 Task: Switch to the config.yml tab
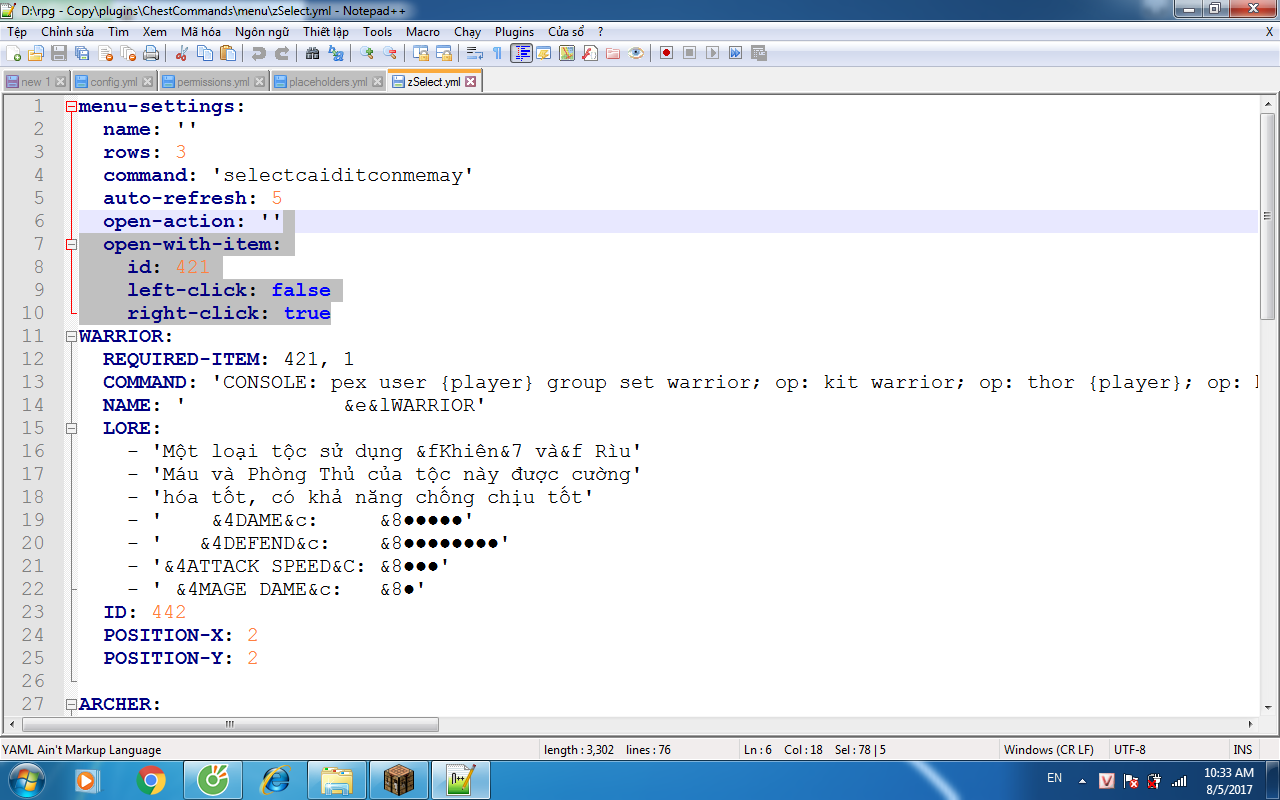[x=114, y=82]
